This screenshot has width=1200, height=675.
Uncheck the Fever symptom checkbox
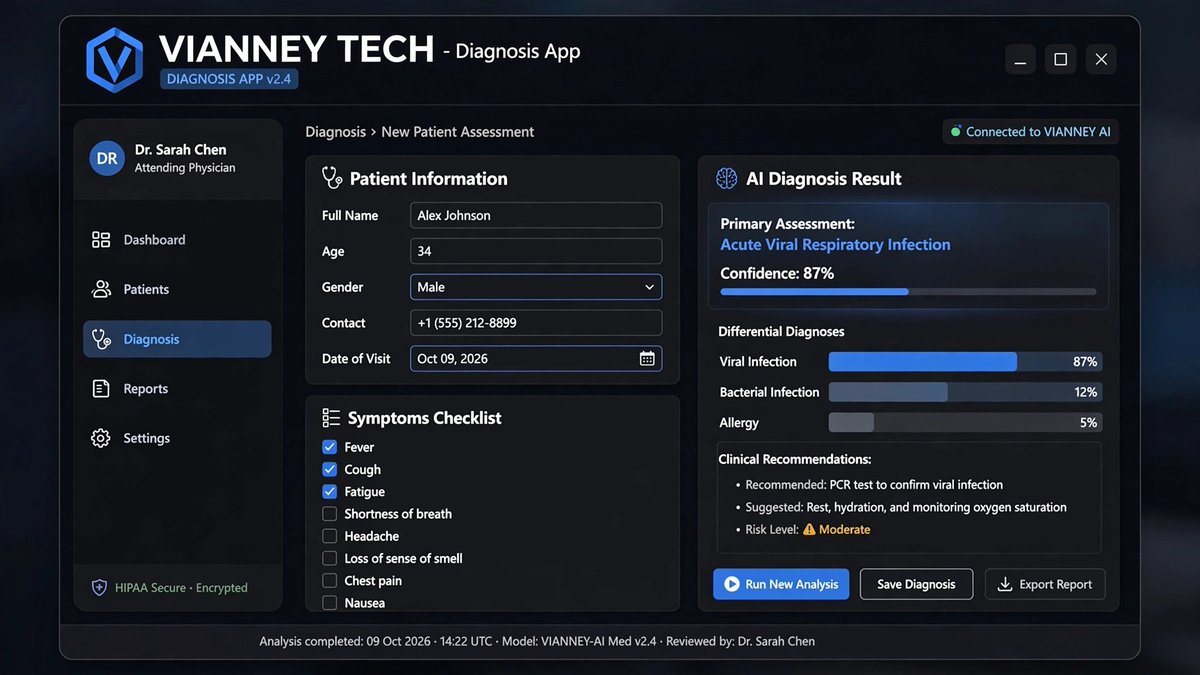(329, 447)
